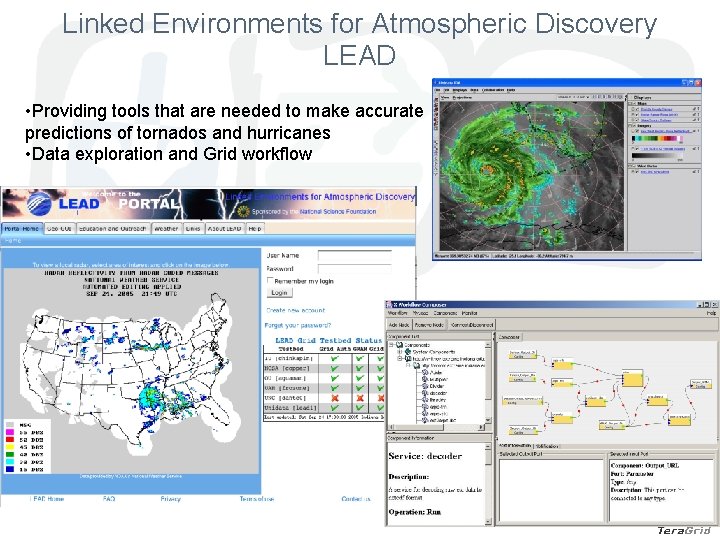
Task: Click the red legend color swatch
Action: click(x=10, y=440)
